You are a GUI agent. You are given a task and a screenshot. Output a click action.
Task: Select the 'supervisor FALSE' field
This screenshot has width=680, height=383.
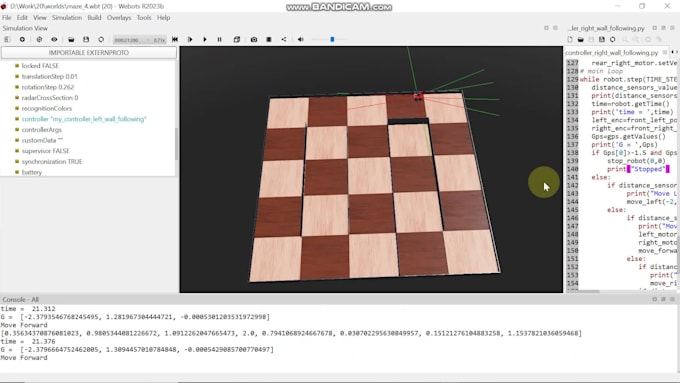[x=46, y=151]
